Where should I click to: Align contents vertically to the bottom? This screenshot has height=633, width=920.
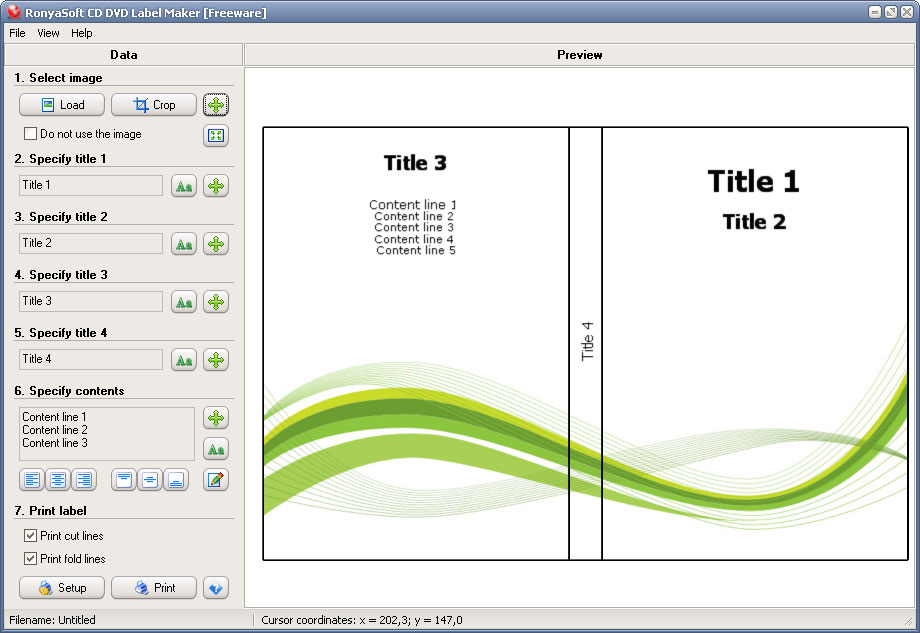pos(175,480)
